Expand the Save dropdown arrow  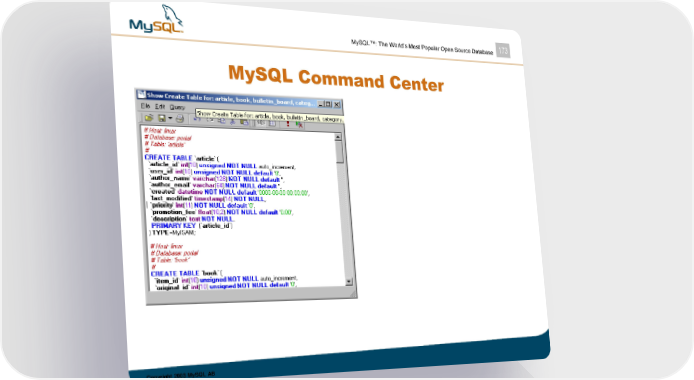click(x=170, y=118)
